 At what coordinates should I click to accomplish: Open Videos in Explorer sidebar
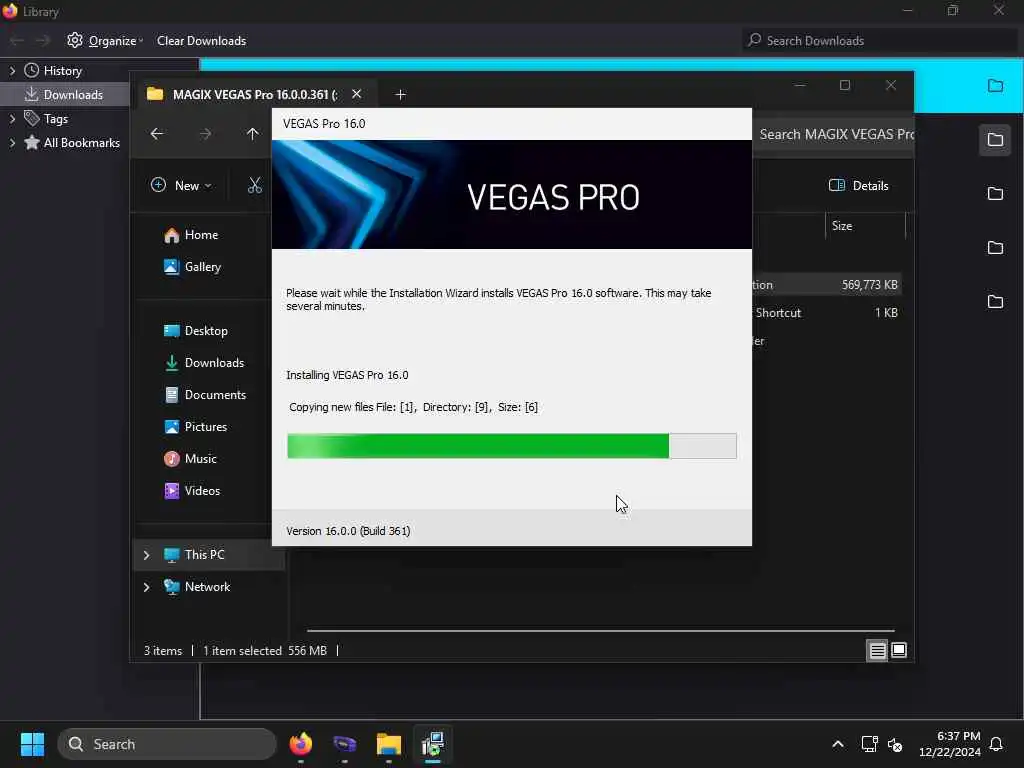(x=191, y=491)
